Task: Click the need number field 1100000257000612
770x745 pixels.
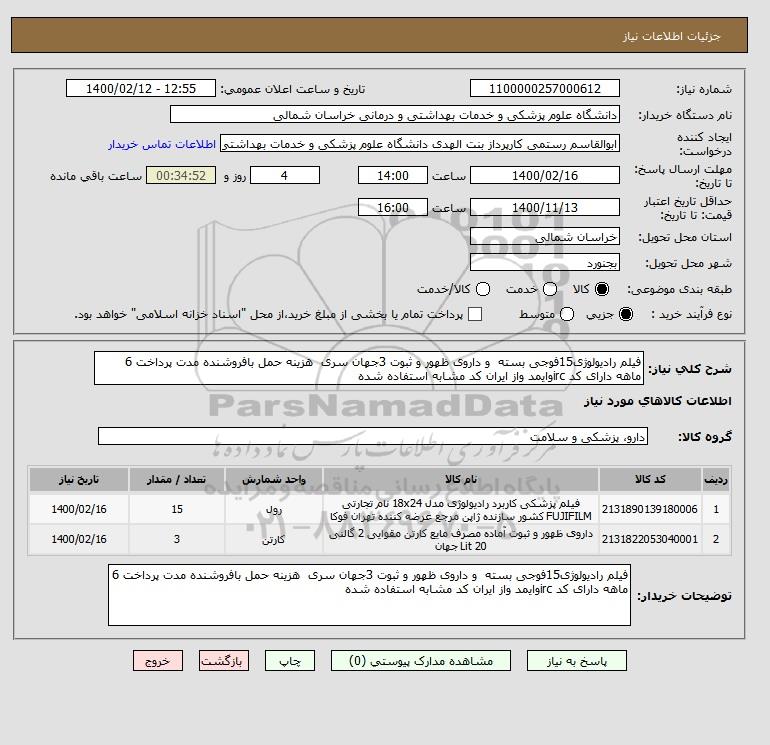Action: 545,88
